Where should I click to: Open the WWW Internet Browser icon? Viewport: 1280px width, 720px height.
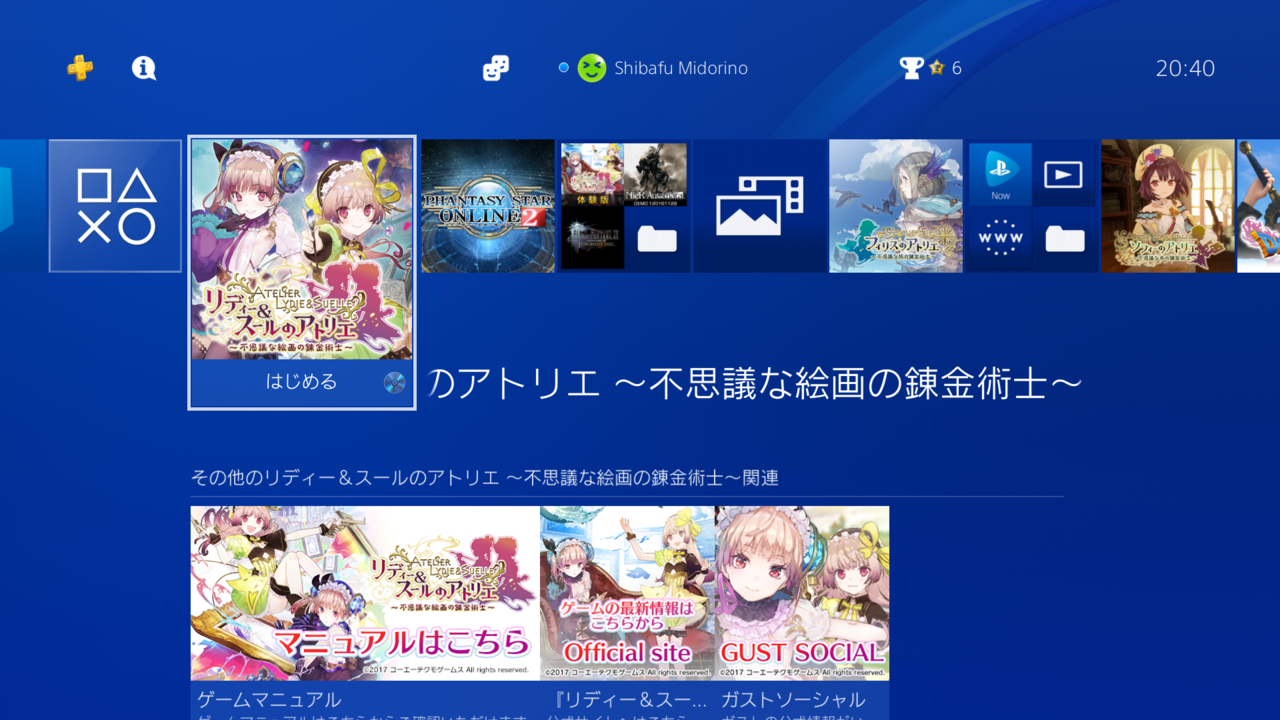(1000, 238)
